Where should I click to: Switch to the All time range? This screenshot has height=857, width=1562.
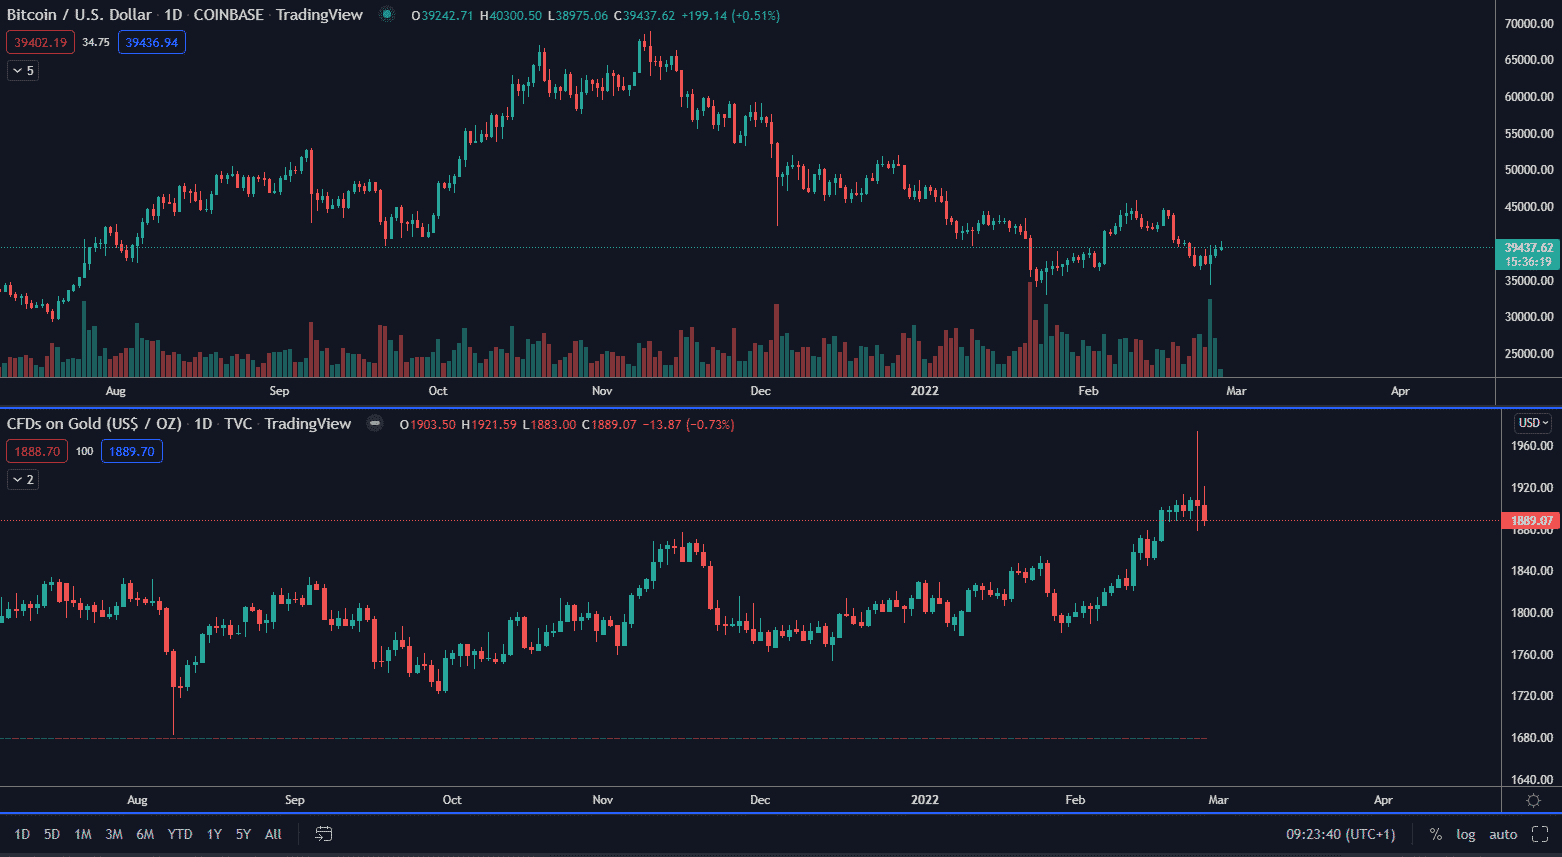pyautogui.click(x=273, y=834)
